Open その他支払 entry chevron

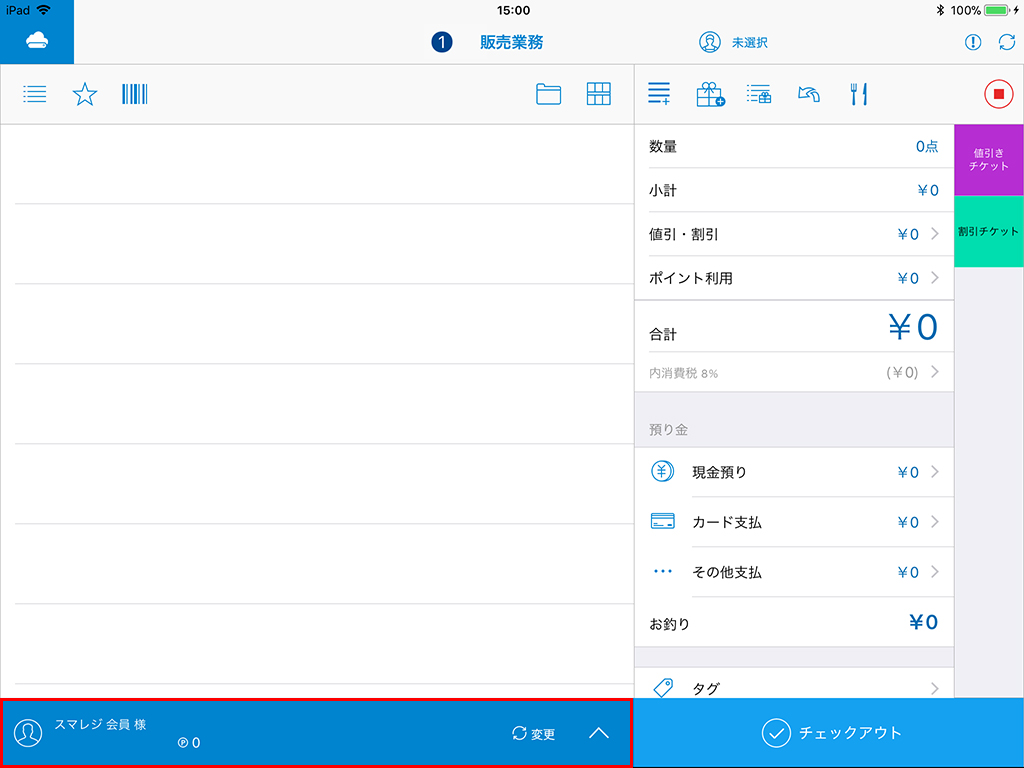pyautogui.click(x=935, y=571)
